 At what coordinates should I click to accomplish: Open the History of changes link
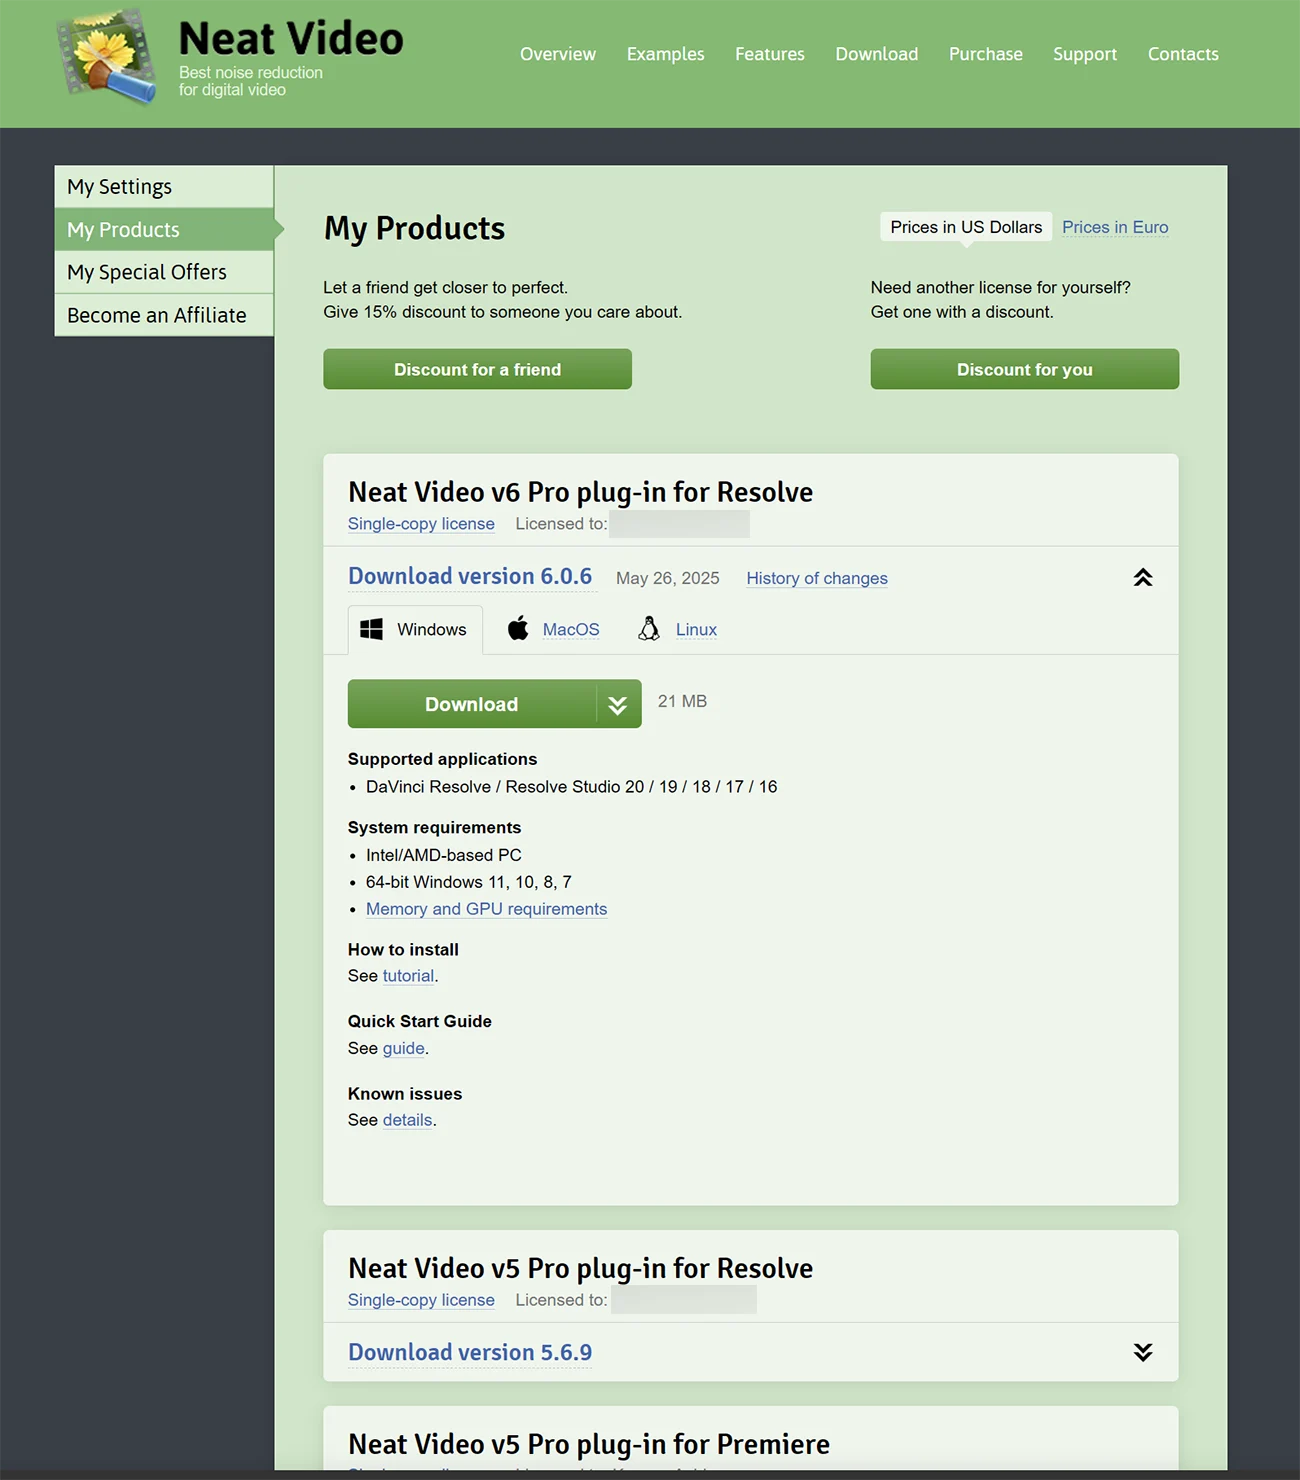click(x=817, y=578)
